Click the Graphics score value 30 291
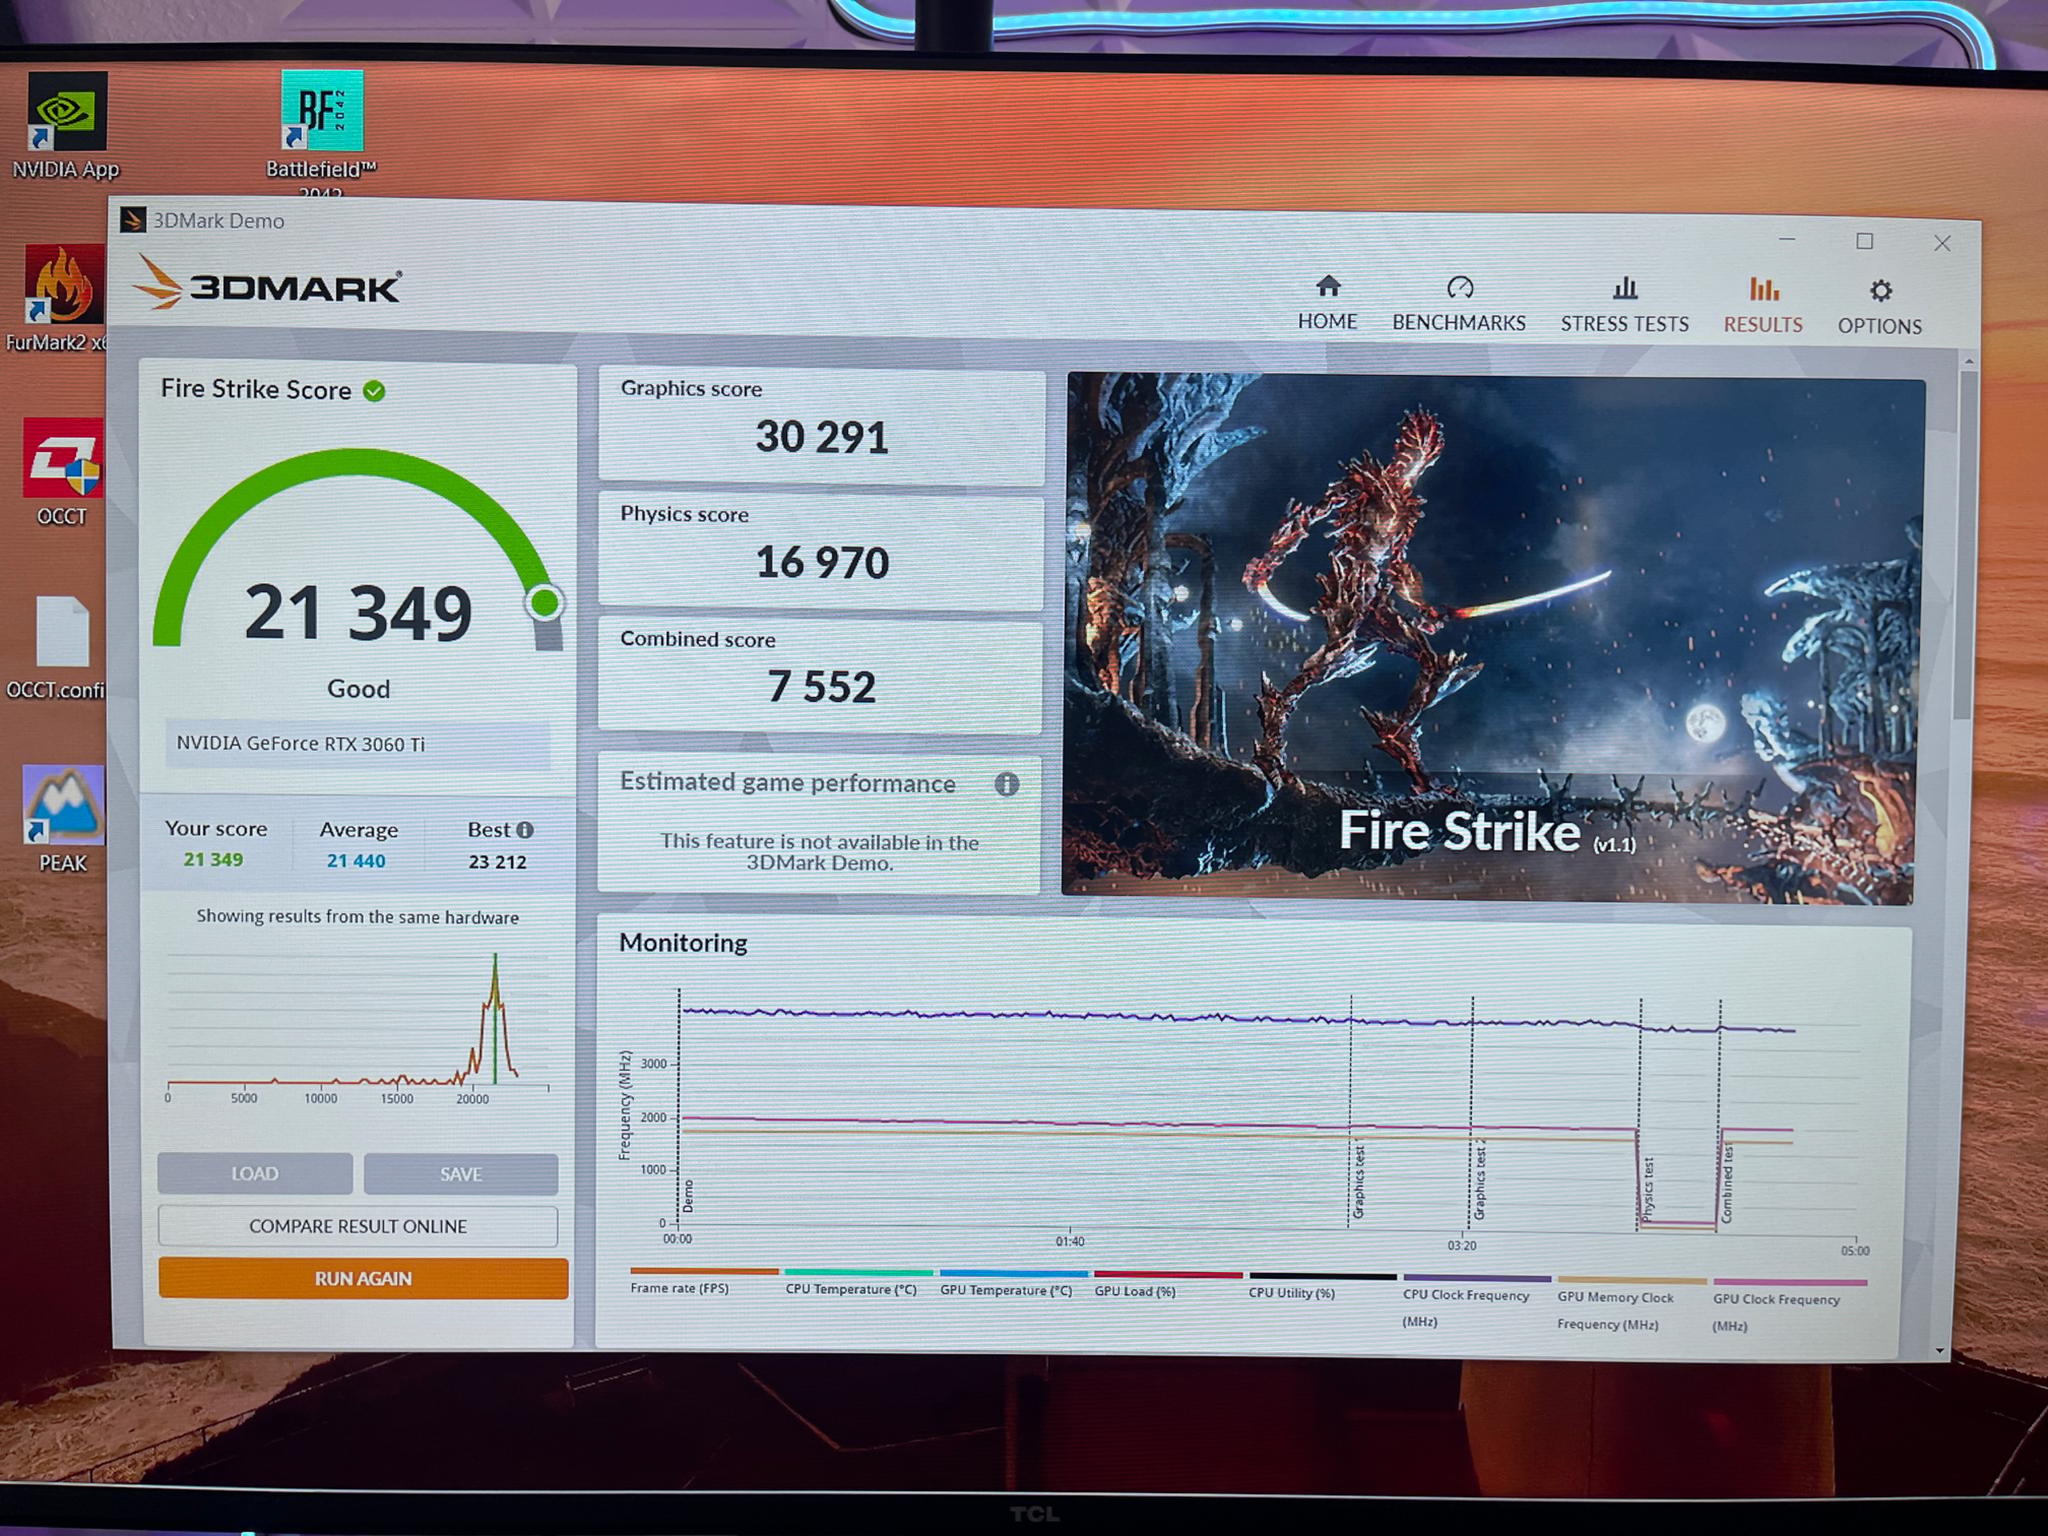The height and width of the screenshot is (1536, 2048). (822, 437)
